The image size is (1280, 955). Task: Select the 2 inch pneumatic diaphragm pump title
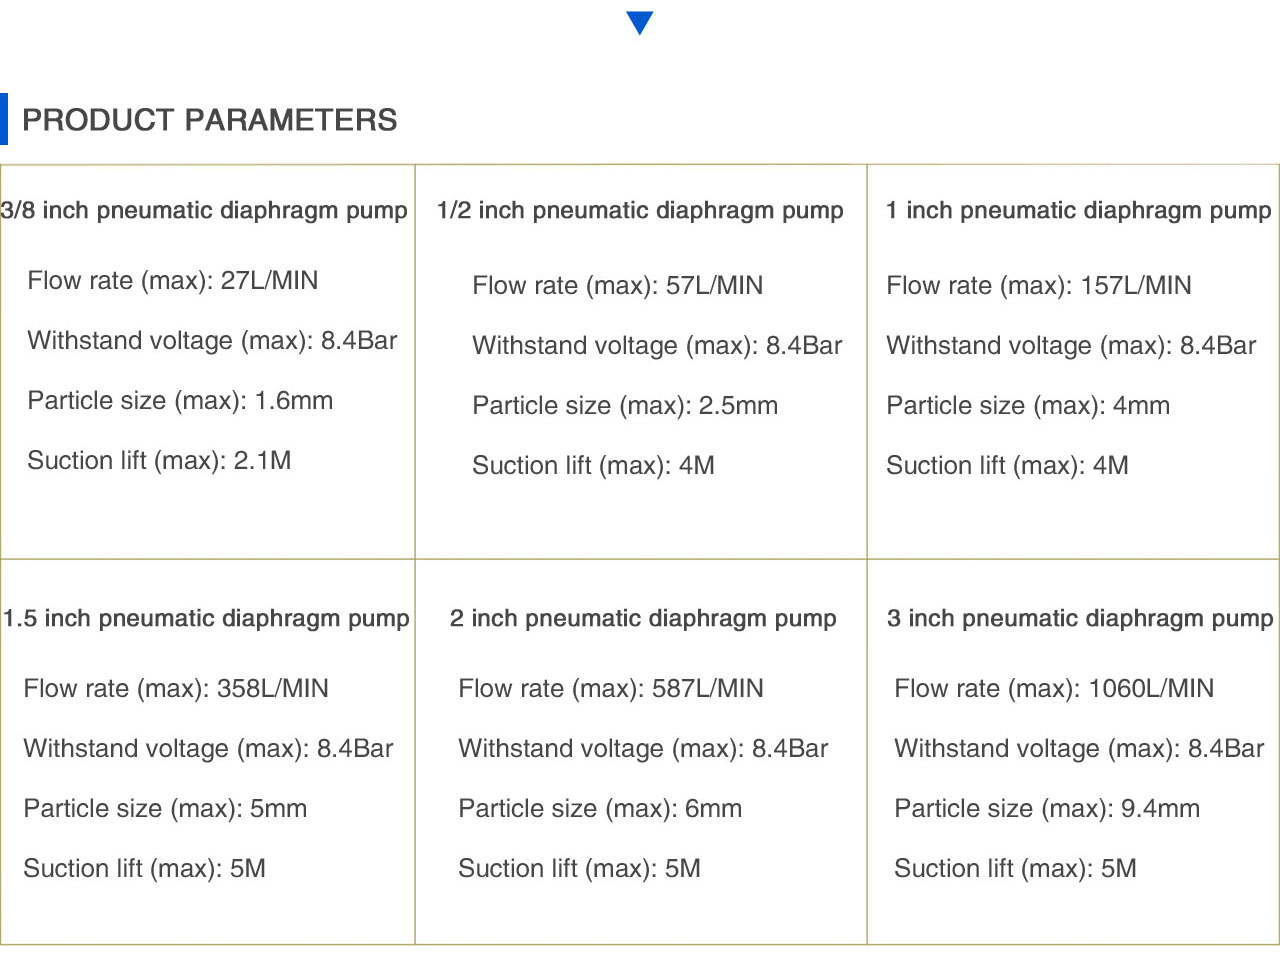click(643, 619)
